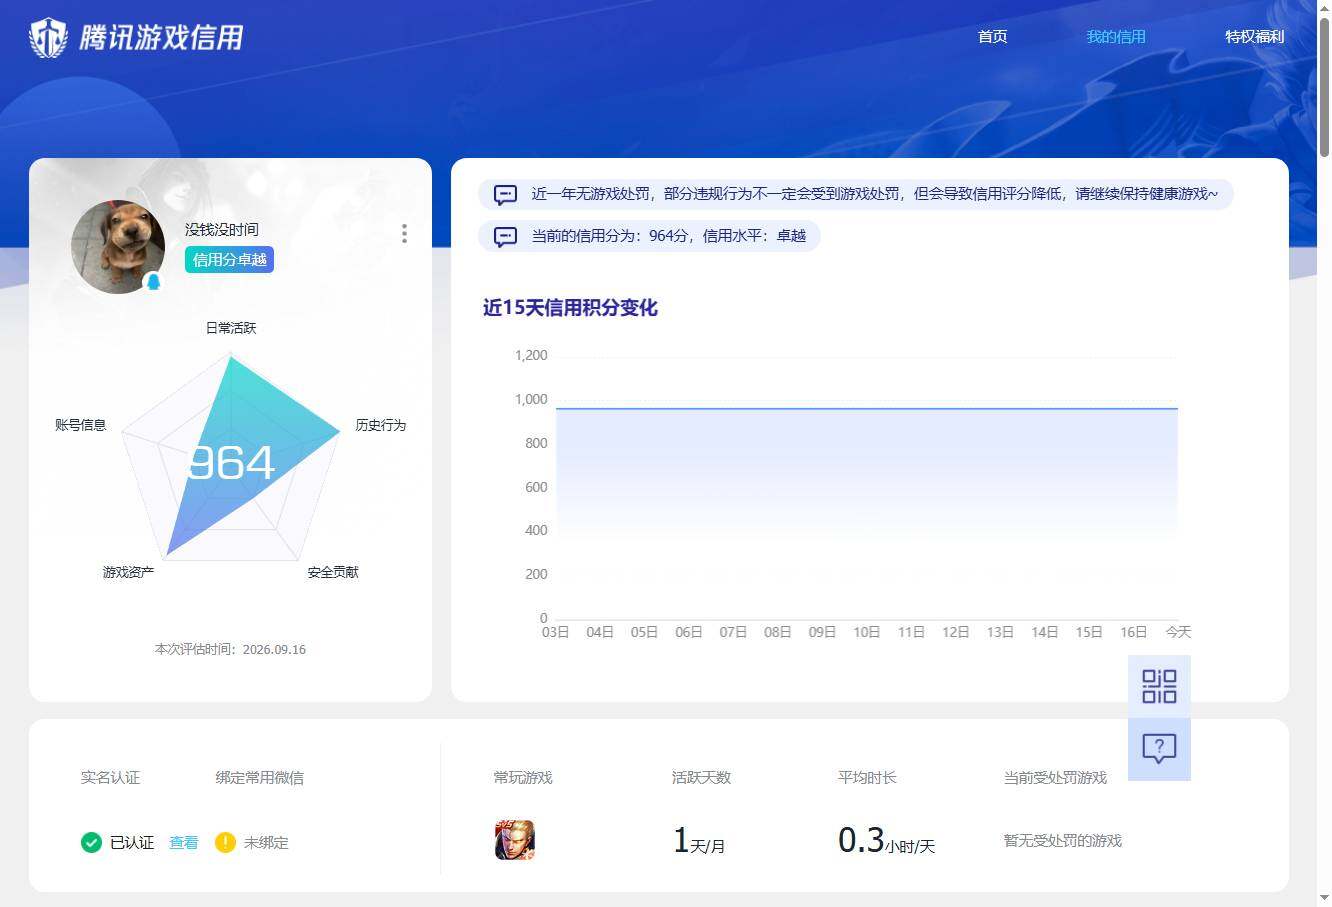Click the 常玩游戏 label

523,777
